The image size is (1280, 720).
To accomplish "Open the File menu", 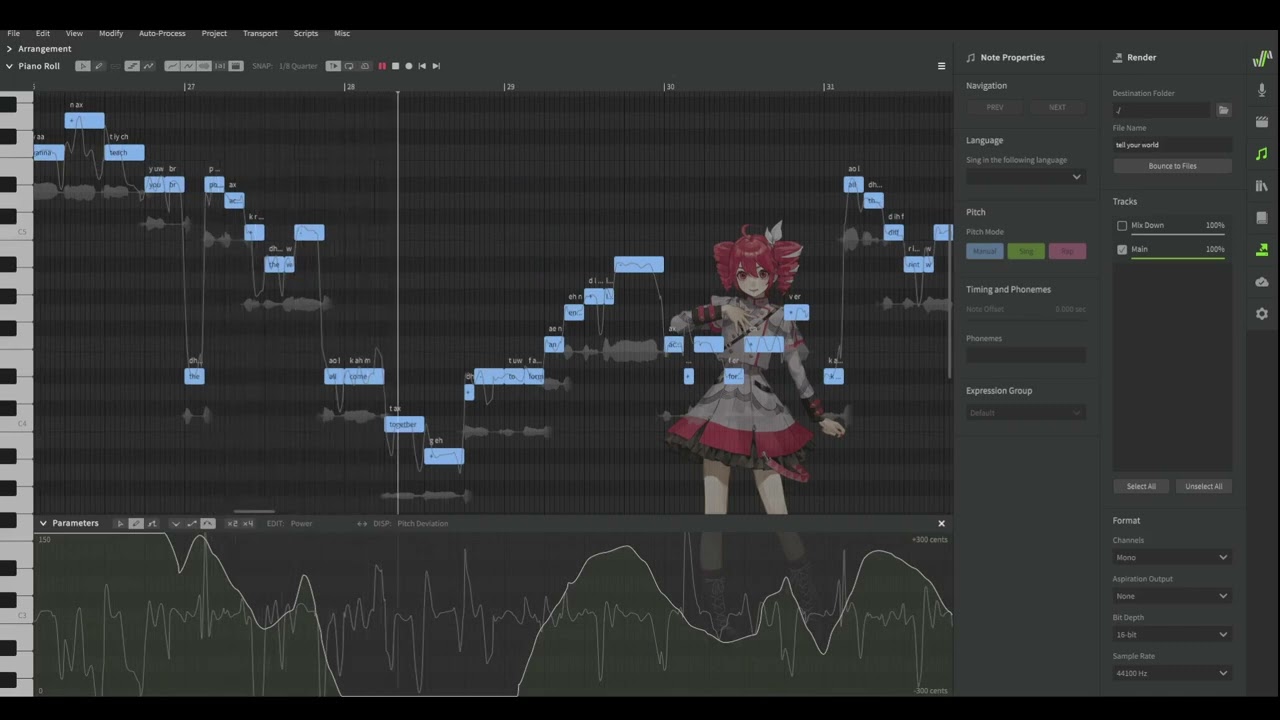I will pyautogui.click(x=14, y=33).
